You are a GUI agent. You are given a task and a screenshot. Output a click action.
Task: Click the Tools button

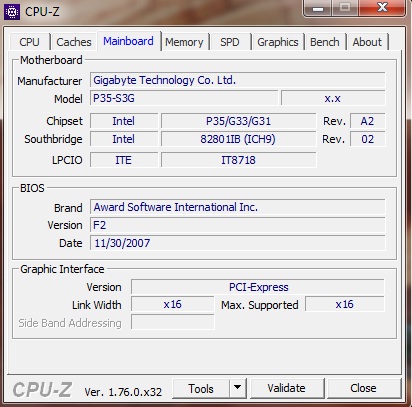pos(201,388)
